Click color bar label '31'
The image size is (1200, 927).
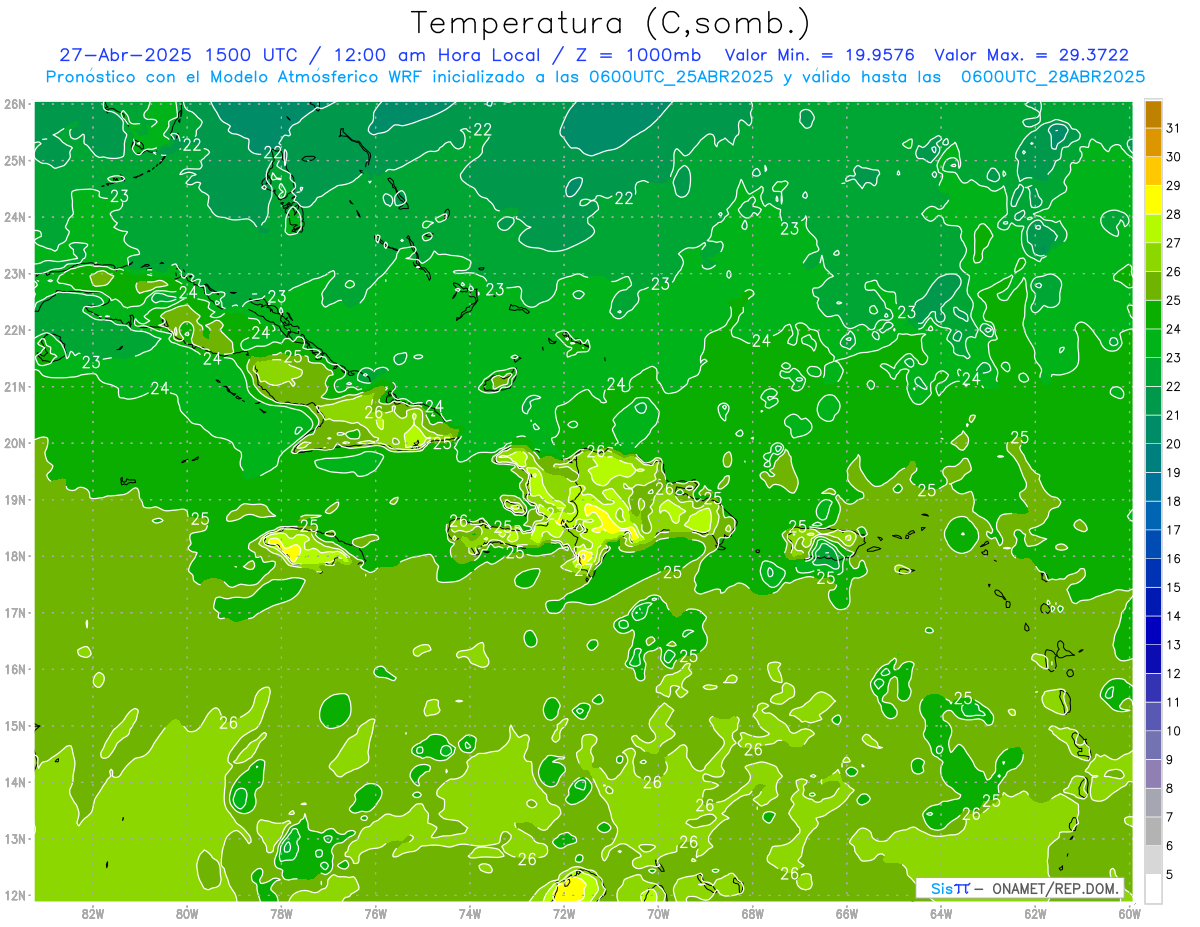[x=1174, y=127]
